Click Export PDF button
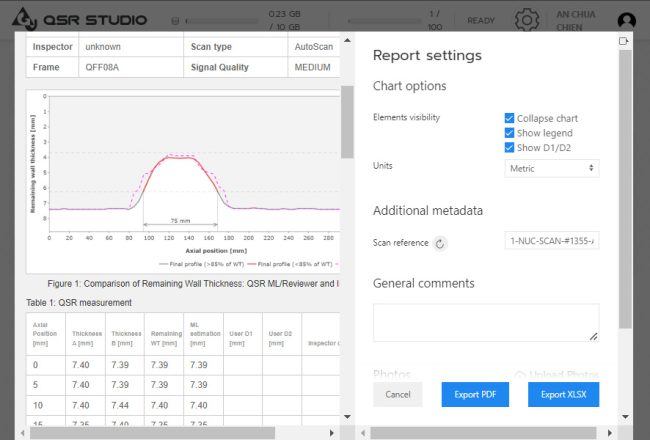Screen dimensions: 650x440 coord(475,394)
